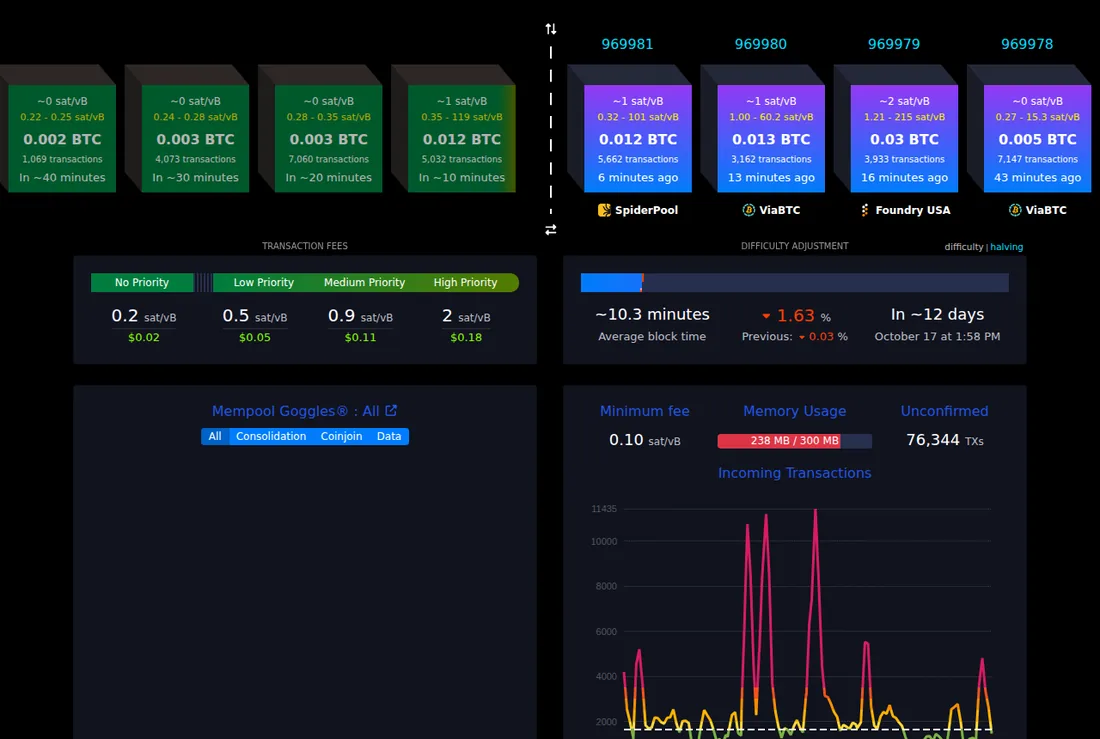Open pending block arriving in ~30 minutes

[195, 138]
